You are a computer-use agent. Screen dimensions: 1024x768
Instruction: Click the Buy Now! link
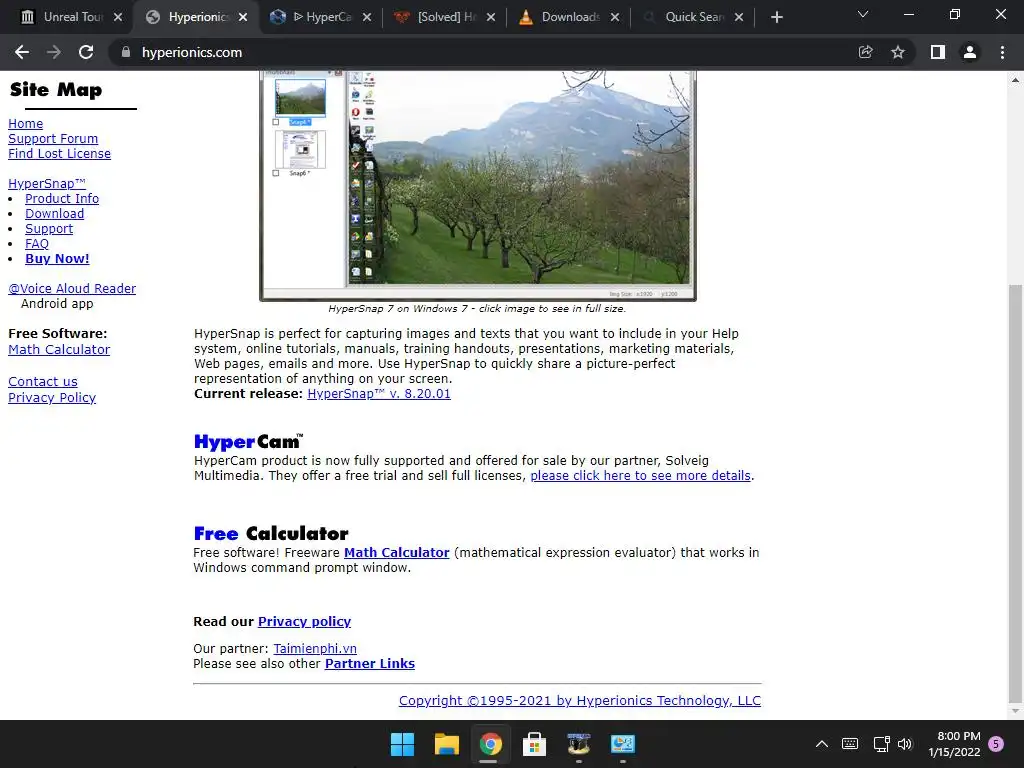click(x=57, y=259)
